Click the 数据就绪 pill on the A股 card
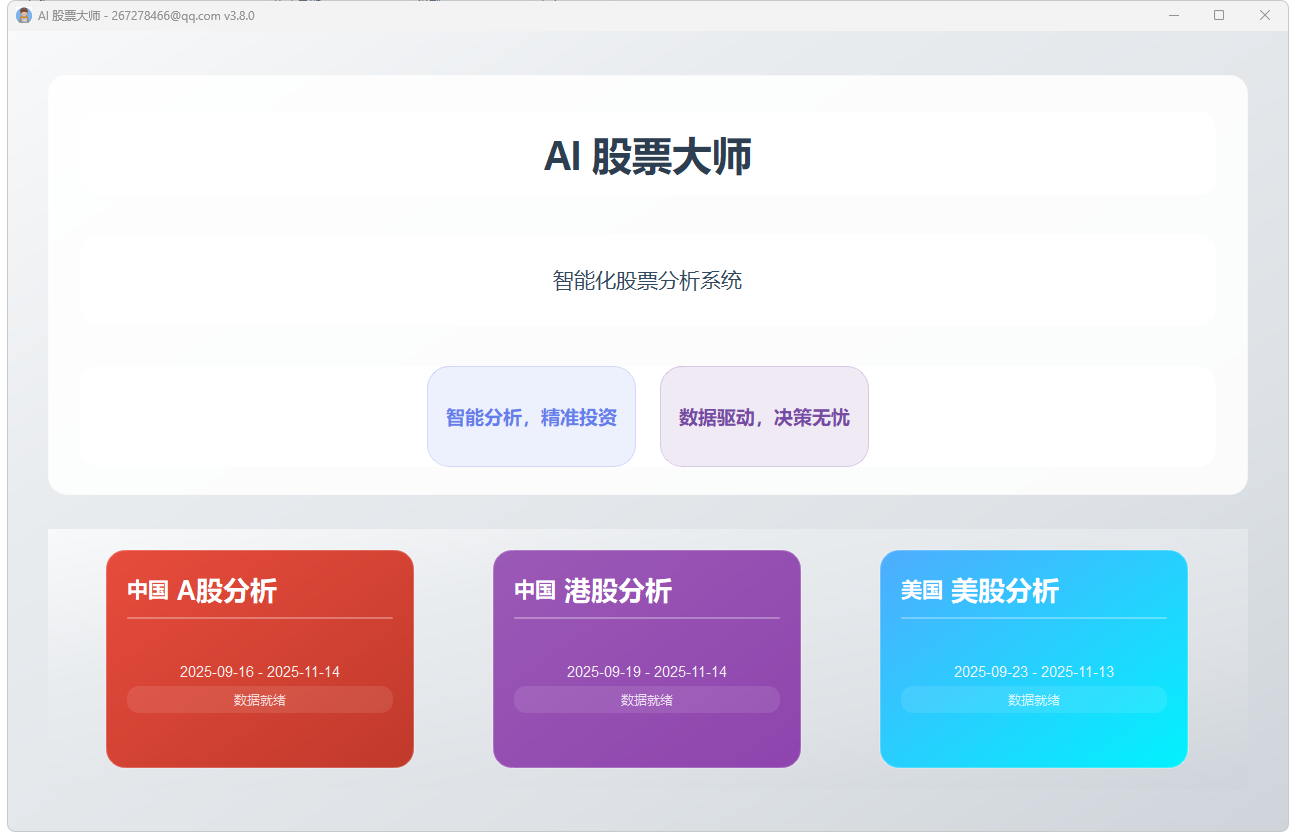The height and width of the screenshot is (839, 1296). [x=259, y=699]
